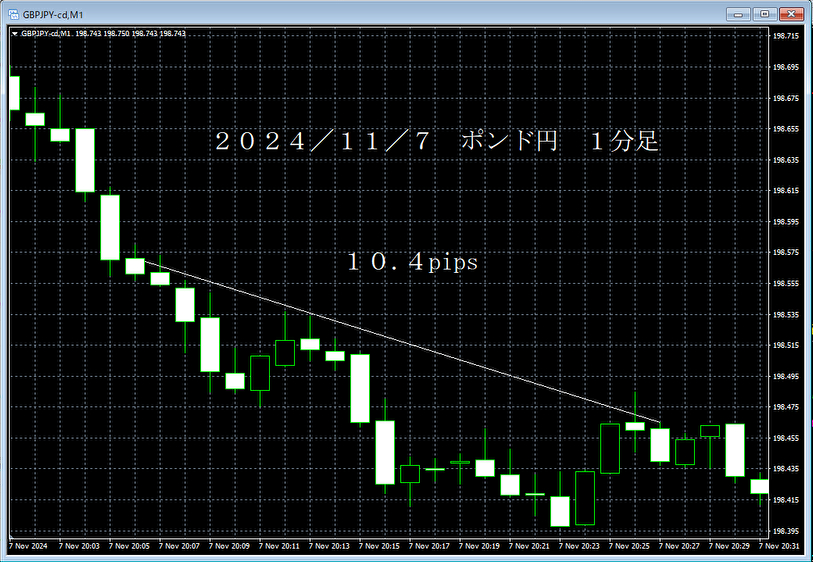Image resolution: width=813 pixels, height=562 pixels.
Task: Click price axis value 198.575
Action: click(x=786, y=252)
